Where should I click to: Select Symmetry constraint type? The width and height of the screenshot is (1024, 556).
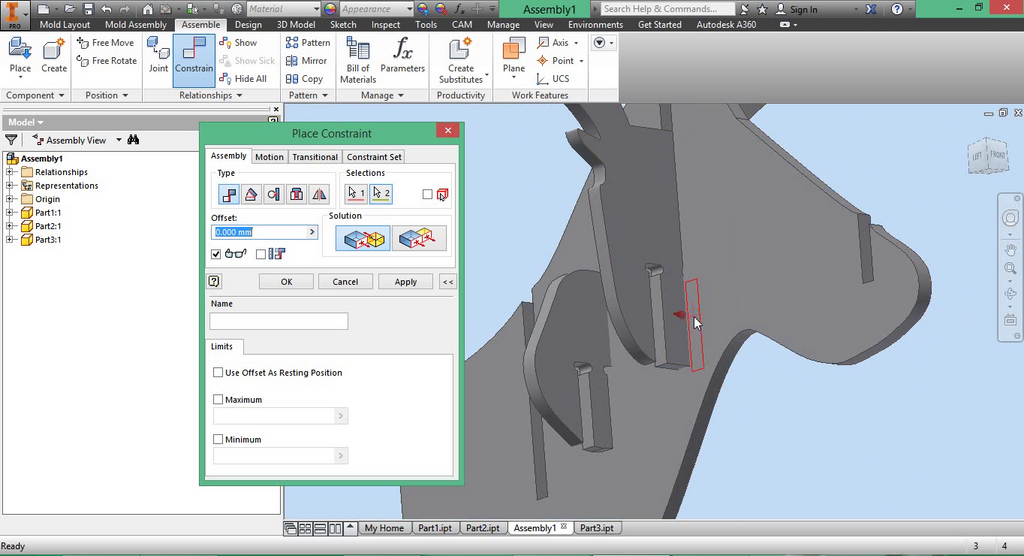tap(319, 194)
